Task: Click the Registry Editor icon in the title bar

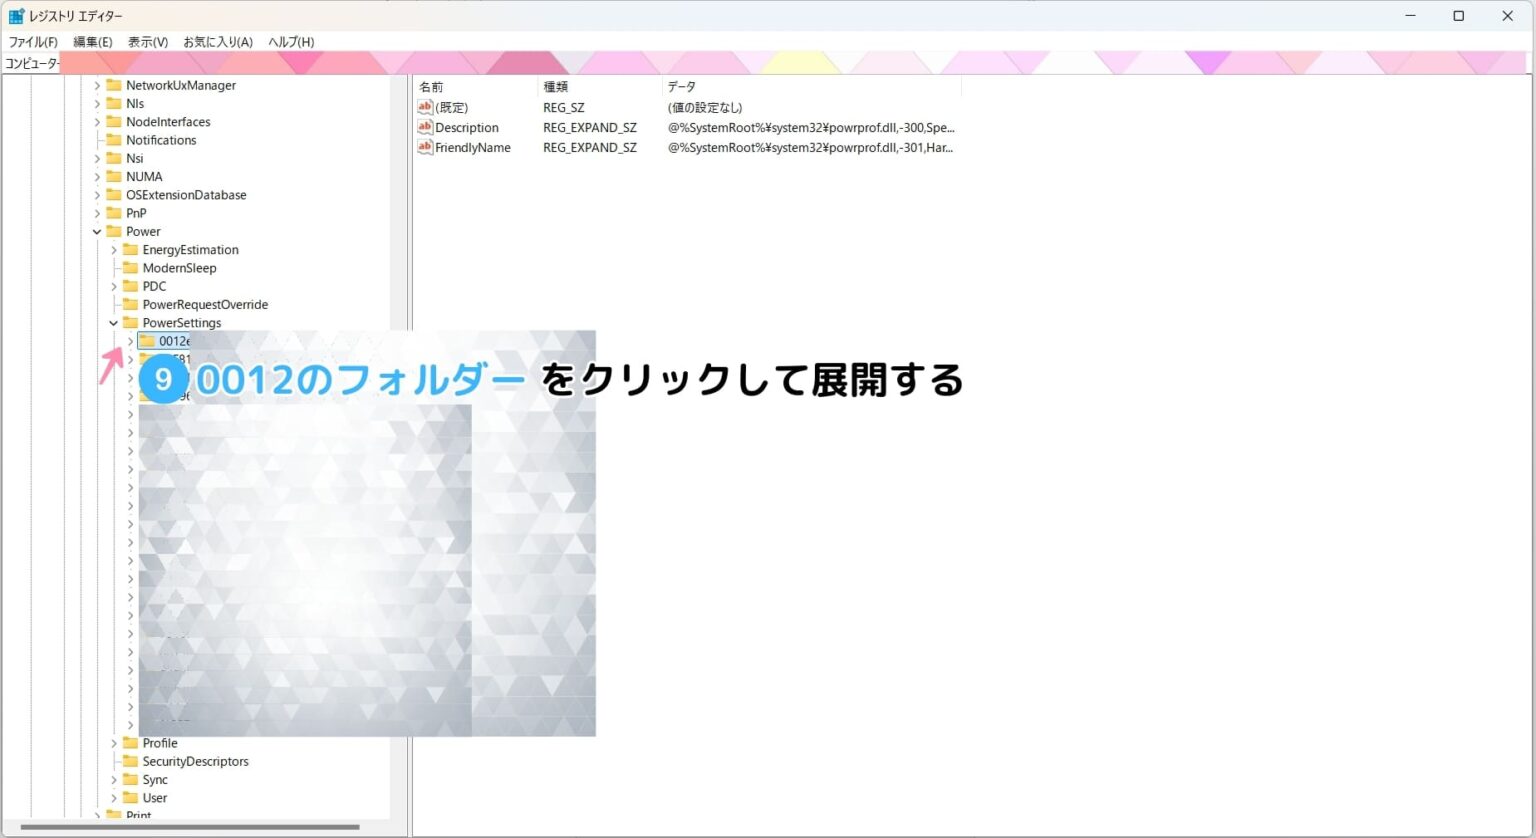Action: 14,15
